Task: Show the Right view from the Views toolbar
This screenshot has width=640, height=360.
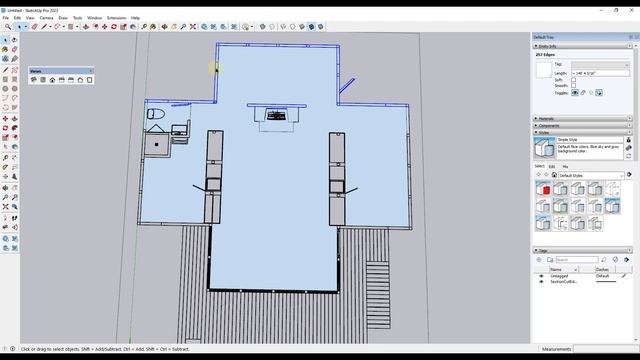Action: (x=62, y=80)
